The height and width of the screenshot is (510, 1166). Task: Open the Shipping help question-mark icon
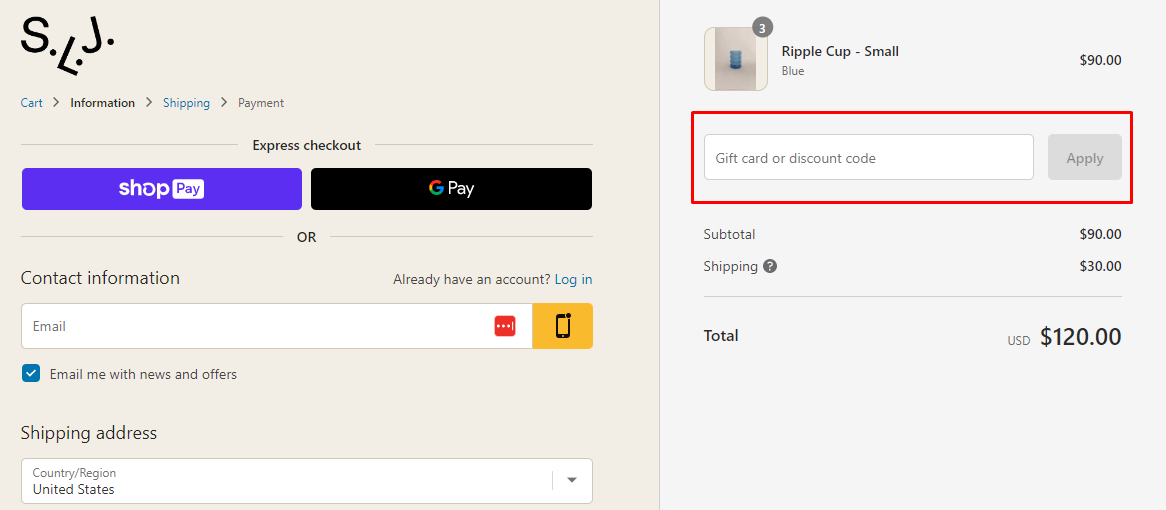(x=770, y=266)
